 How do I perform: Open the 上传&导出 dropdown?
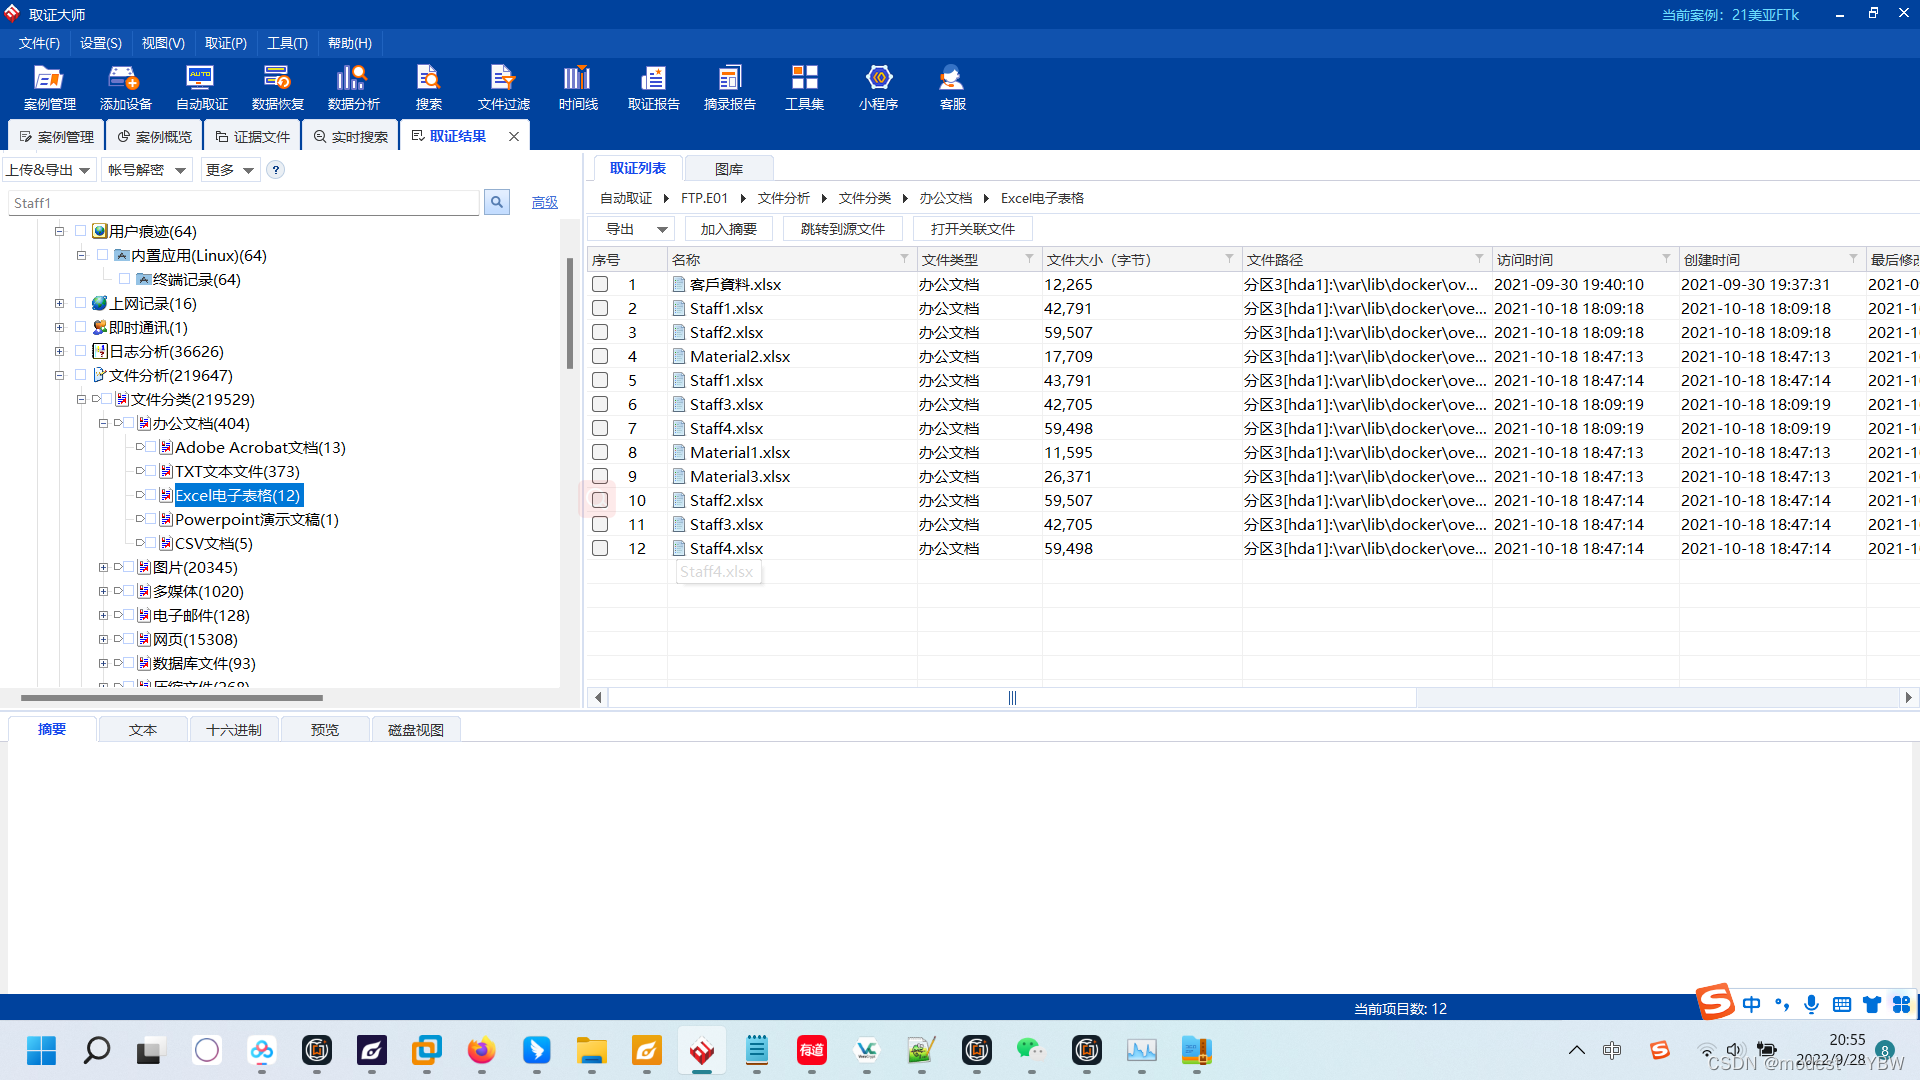49,170
